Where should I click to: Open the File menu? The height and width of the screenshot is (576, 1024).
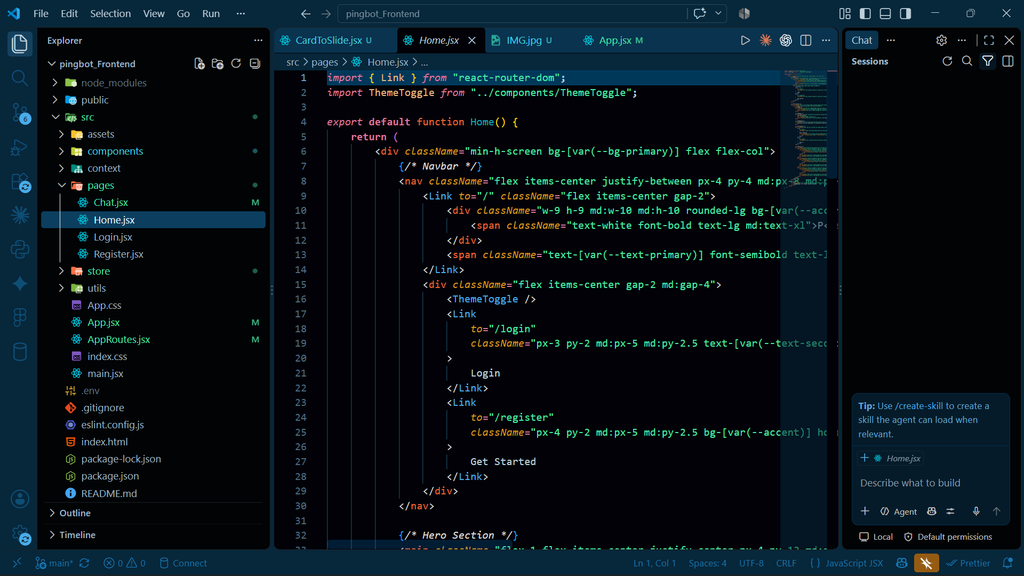click(x=40, y=13)
